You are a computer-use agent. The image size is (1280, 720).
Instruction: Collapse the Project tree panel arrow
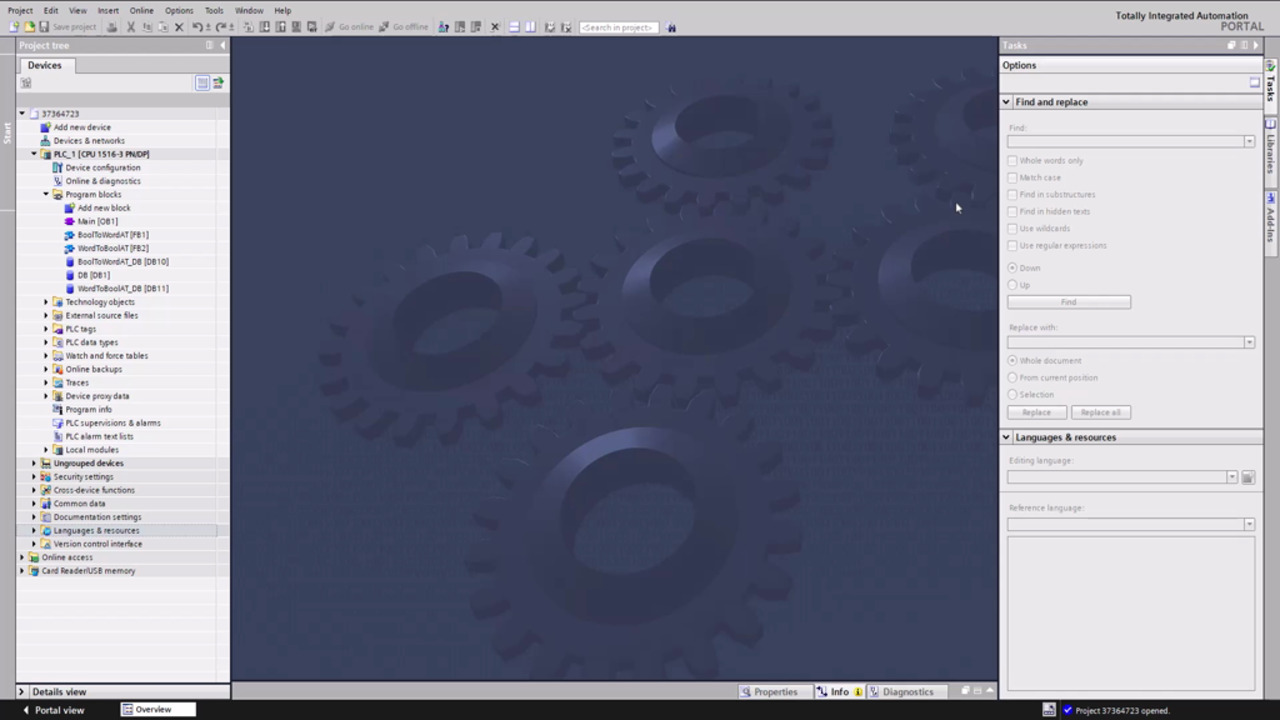point(222,45)
